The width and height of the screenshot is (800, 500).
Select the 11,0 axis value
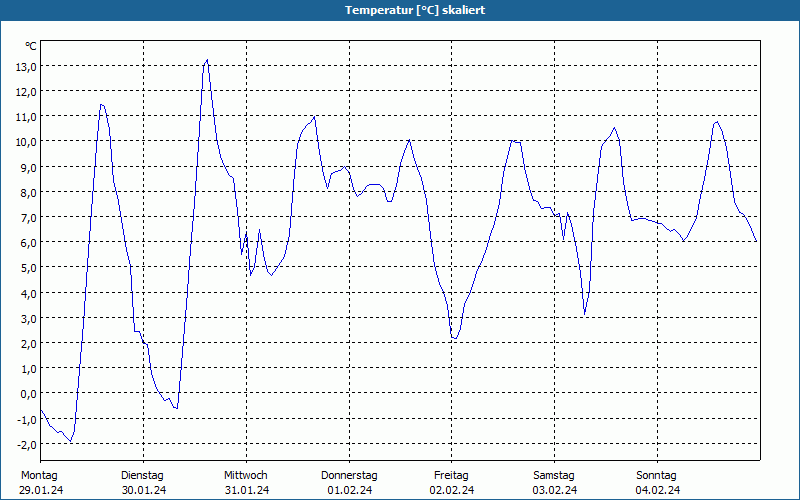(x=26, y=117)
